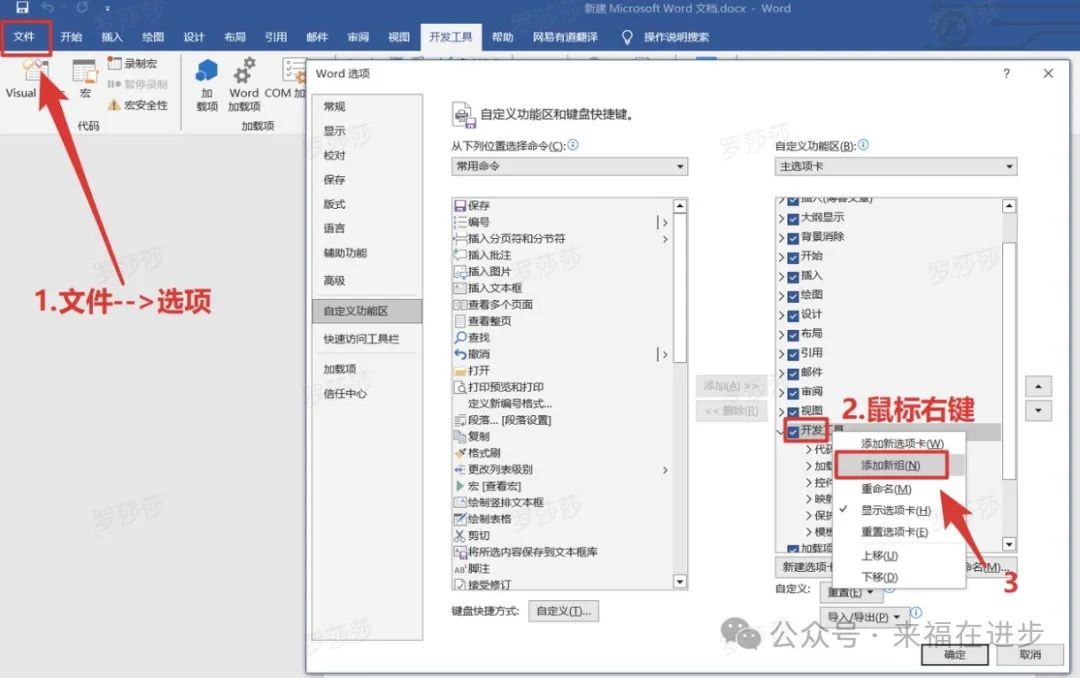Toggle 大纲显示 tab checkbox
Image resolution: width=1080 pixels, height=678 pixels.
point(793,218)
